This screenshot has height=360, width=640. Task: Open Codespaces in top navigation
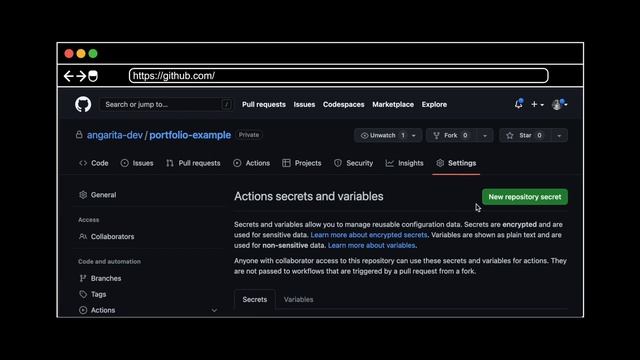pos(343,104)
